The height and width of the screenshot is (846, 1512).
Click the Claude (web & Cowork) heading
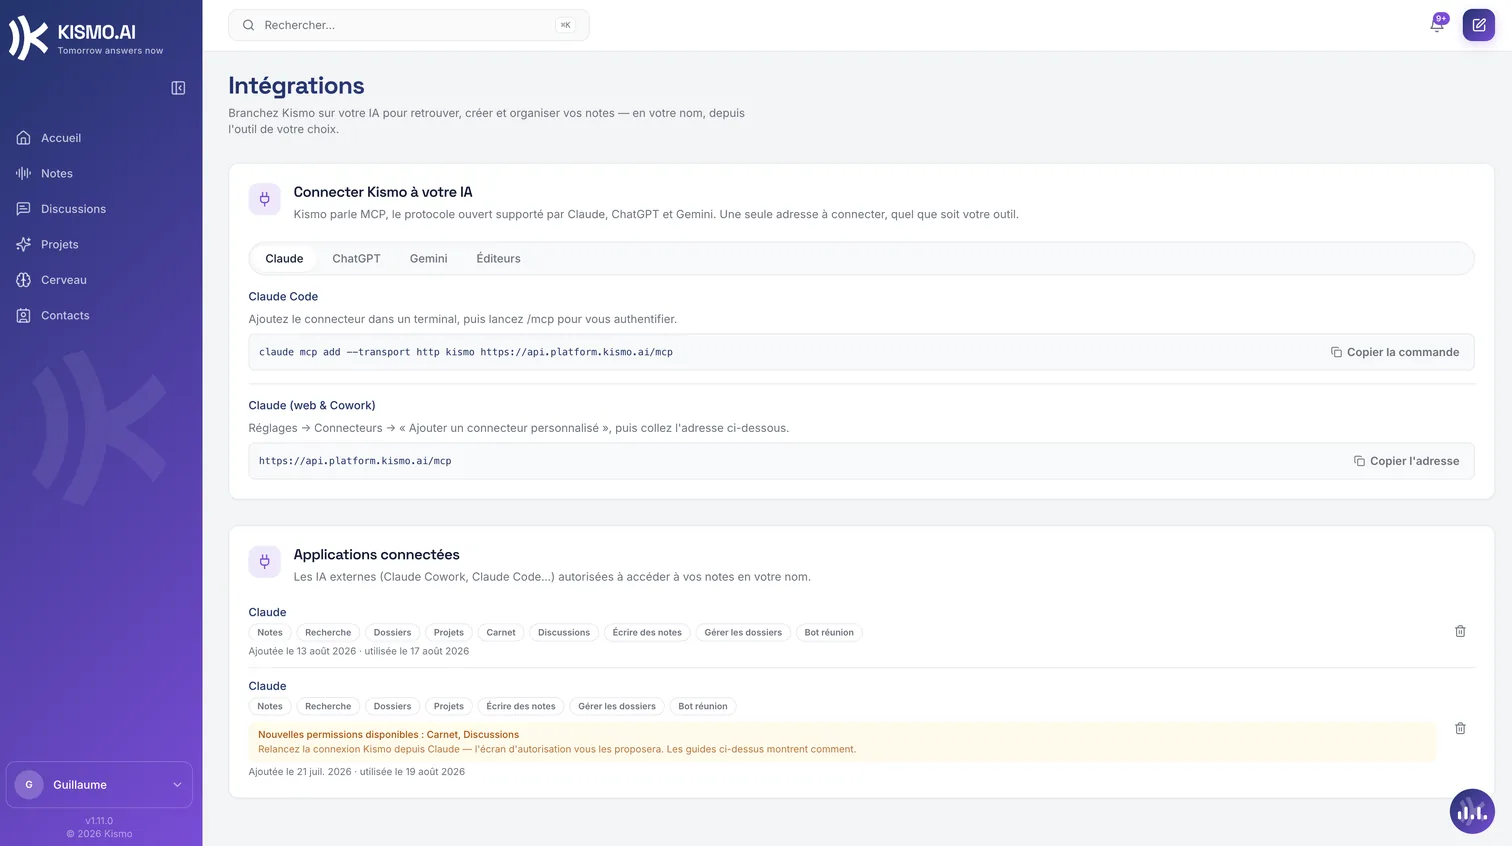coord(312,405)
